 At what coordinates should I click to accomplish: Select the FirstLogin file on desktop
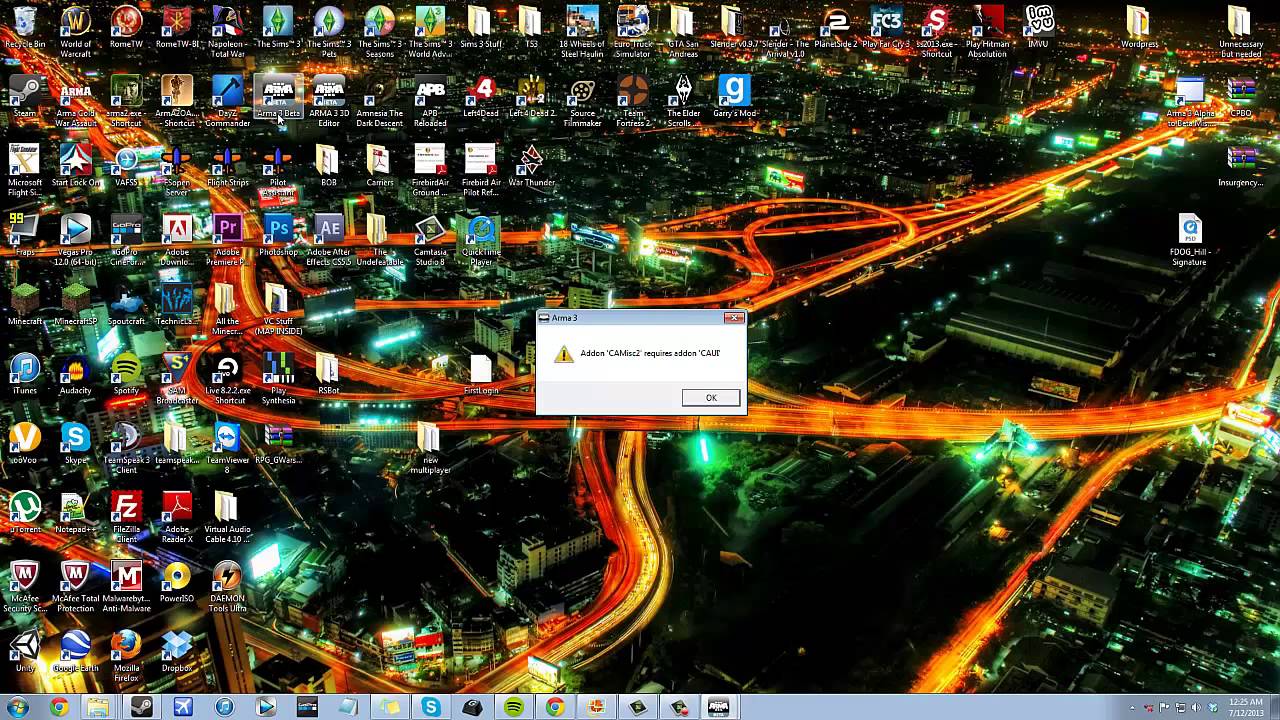tap(481, 373)
